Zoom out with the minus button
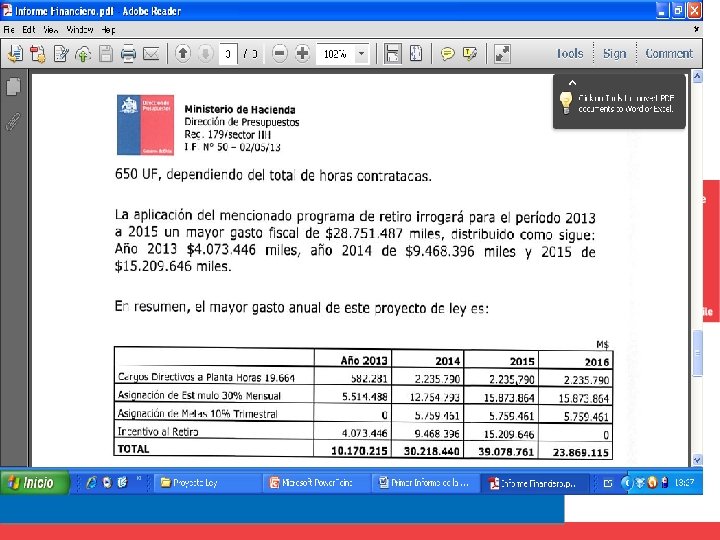The height and width of the screenshot is (540, 720). 280,54
